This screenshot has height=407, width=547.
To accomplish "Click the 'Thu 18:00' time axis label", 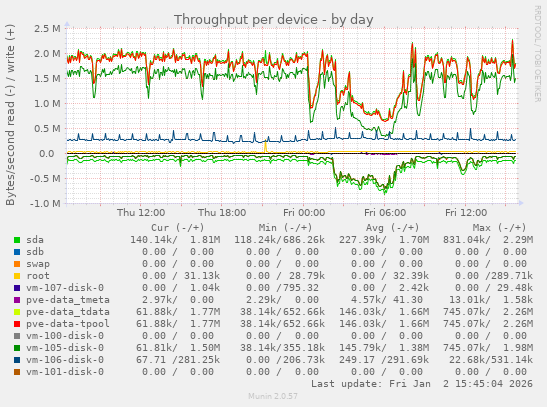I will (222, 213).
